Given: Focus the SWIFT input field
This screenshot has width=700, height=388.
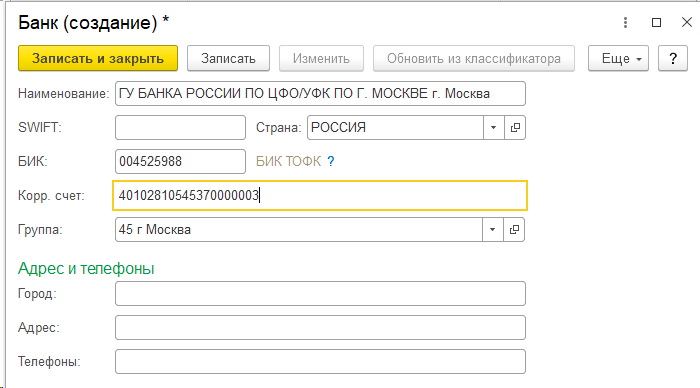Looking at the screenshot, I should (180, 128).
